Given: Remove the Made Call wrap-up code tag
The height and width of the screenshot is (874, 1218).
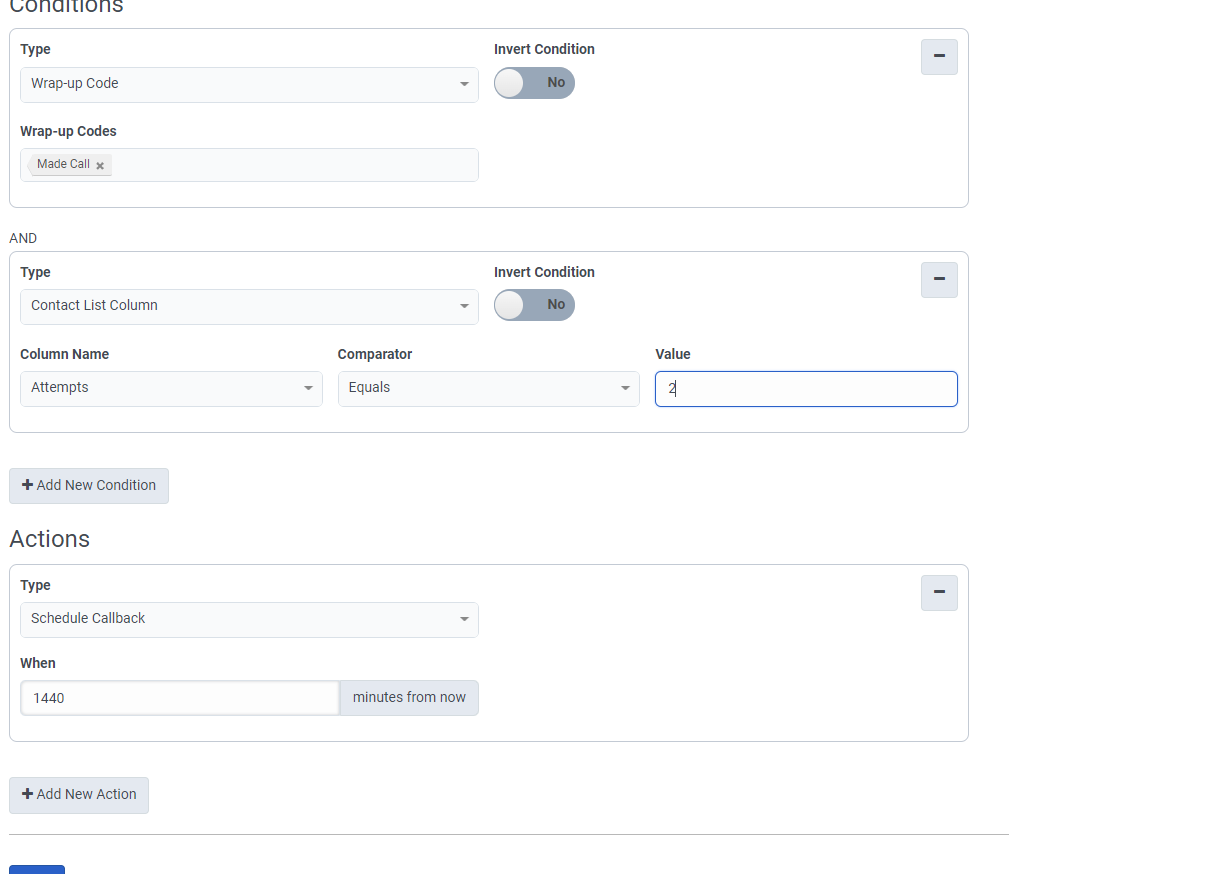Looking at the screenshot, I should click(x=100, y=166).
